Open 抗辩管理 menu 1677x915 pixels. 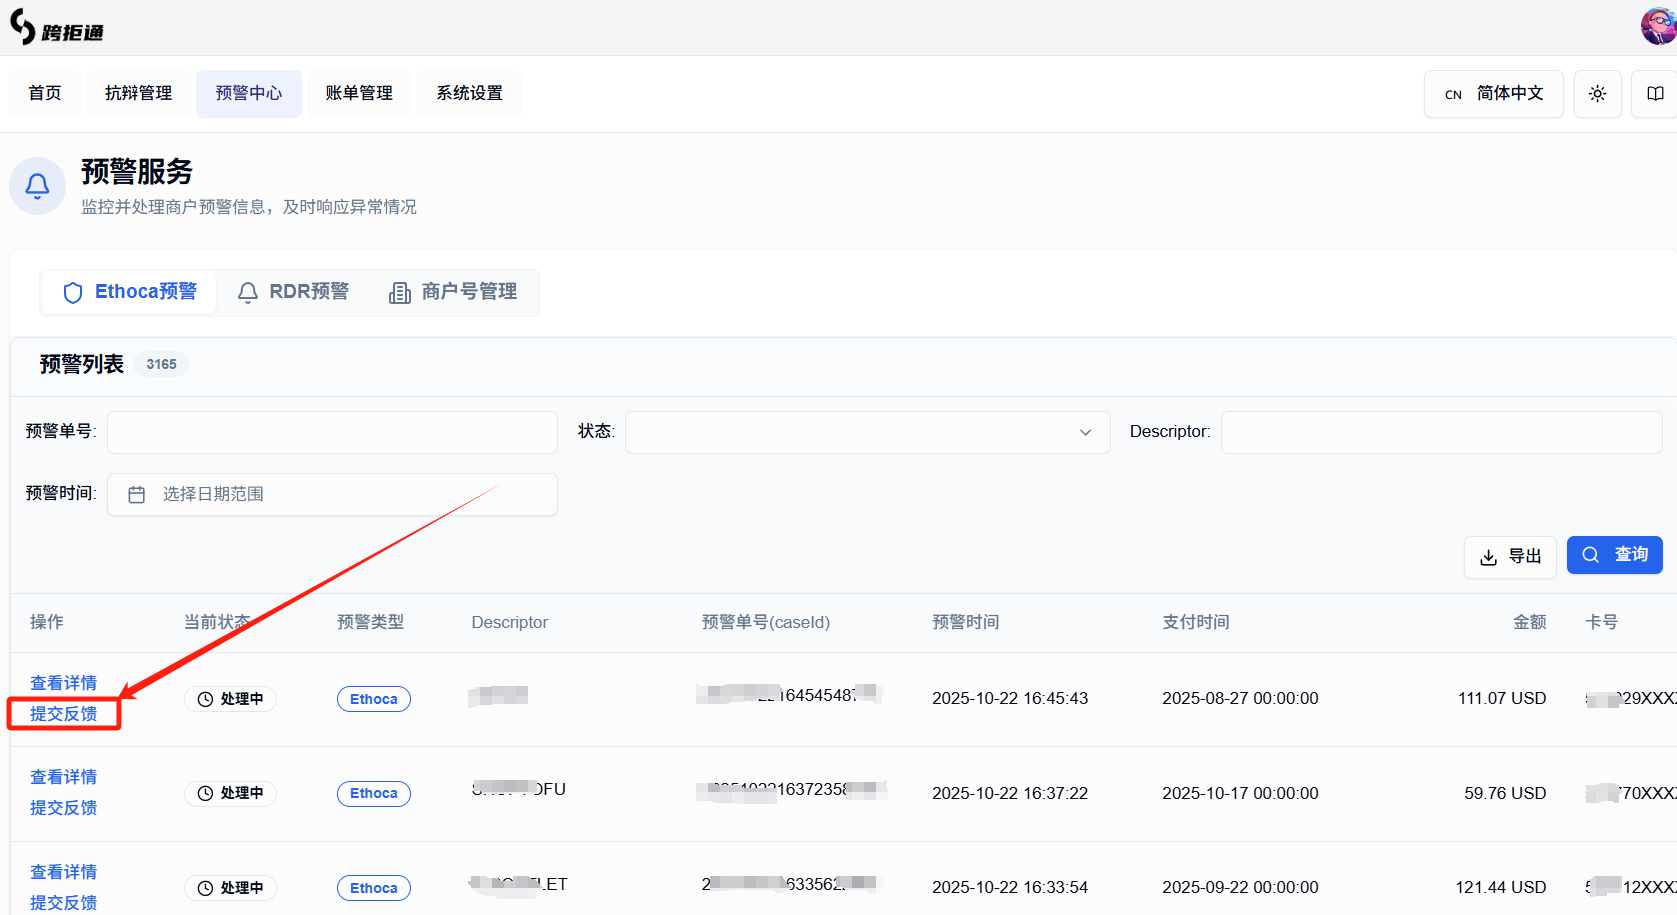(x=138, y=93)
